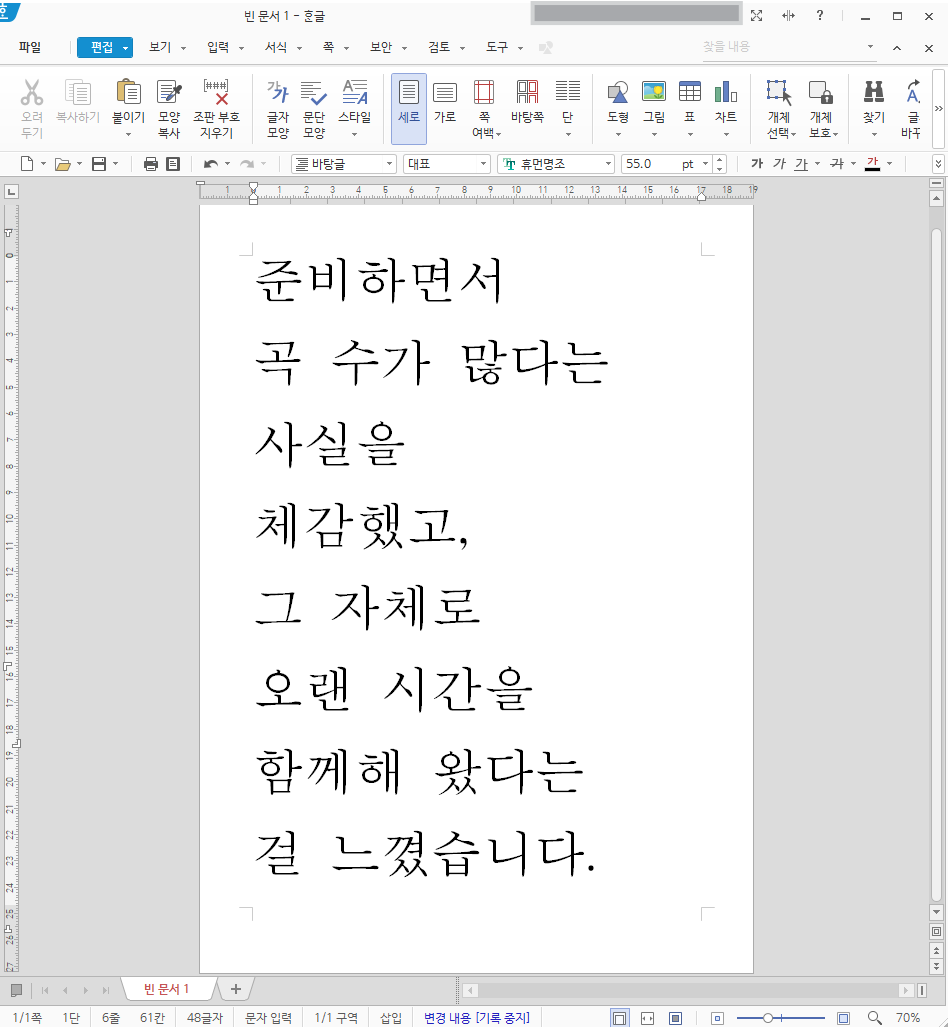Image resolution: width=948 pixels, height=1027 pixels.
Task: Open the 휴먼명조 font dropdown
Action: click(608, 163)
